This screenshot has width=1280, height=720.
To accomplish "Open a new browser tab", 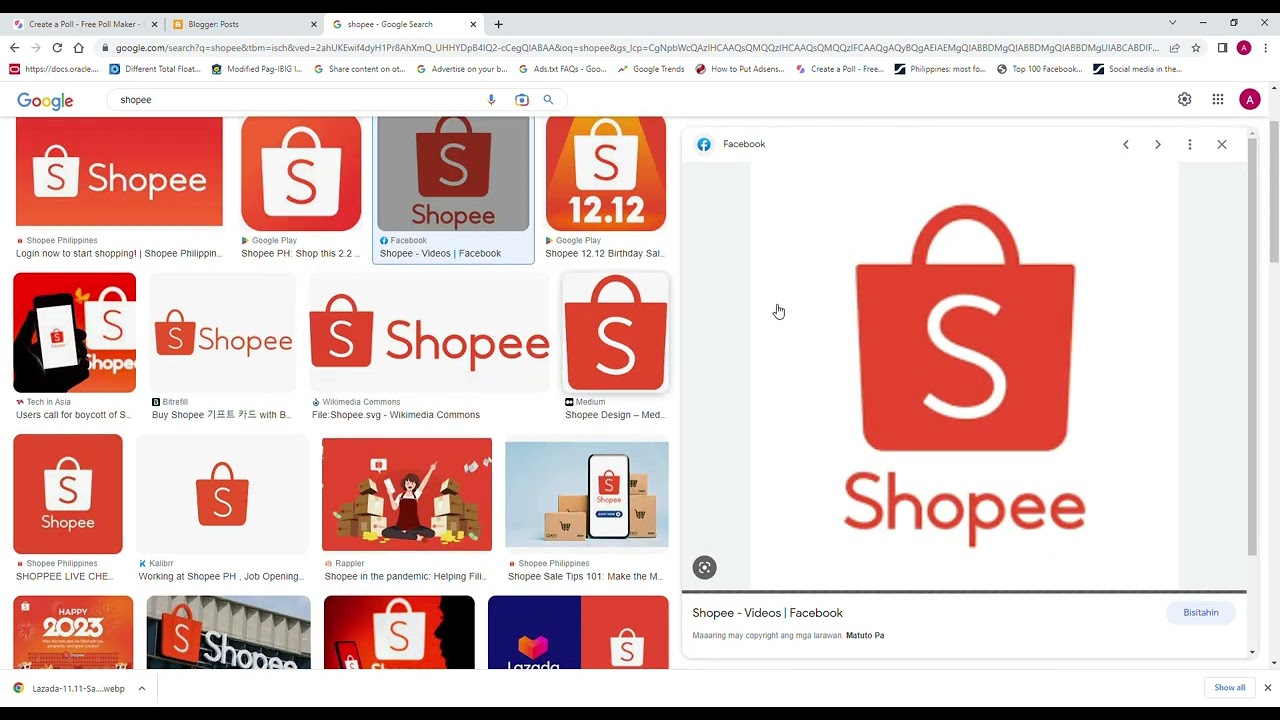I will click(498, 24).
